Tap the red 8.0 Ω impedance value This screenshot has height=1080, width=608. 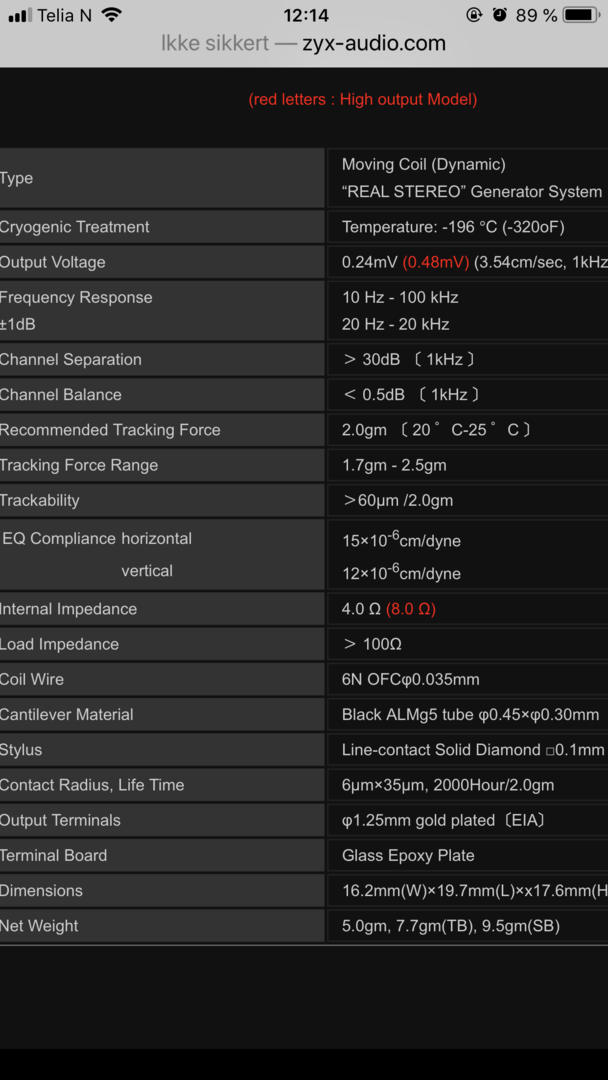[x=411, y=609]
